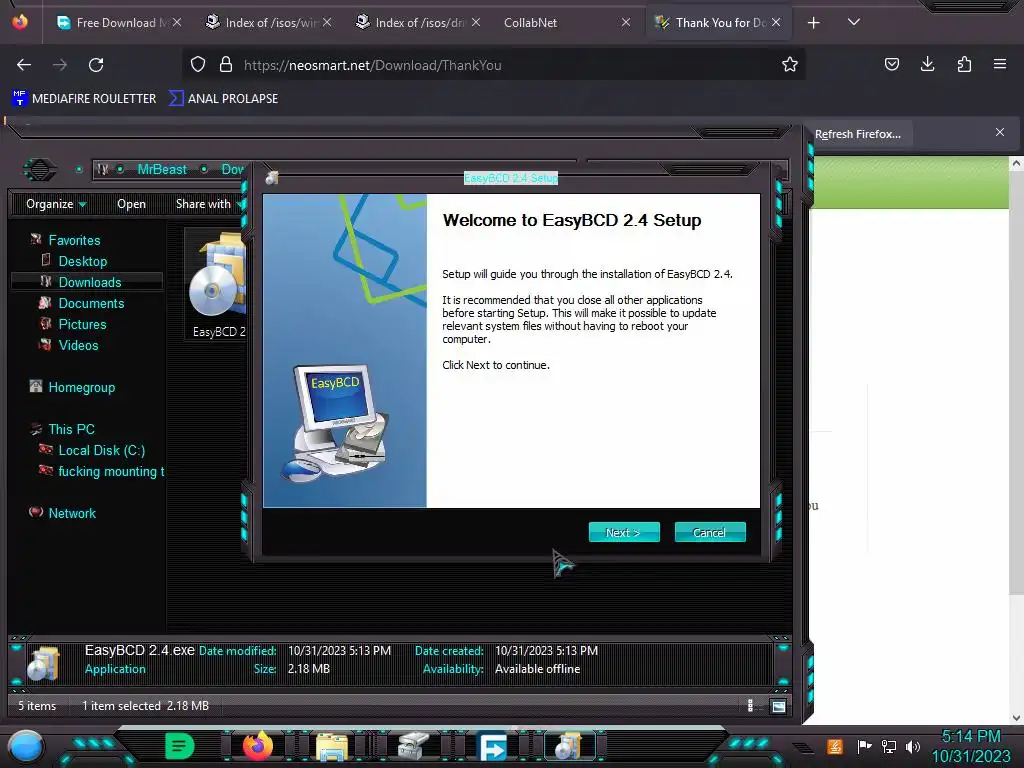
Task: Open the green notes app on taskbar
Action: tap(179, 746)
